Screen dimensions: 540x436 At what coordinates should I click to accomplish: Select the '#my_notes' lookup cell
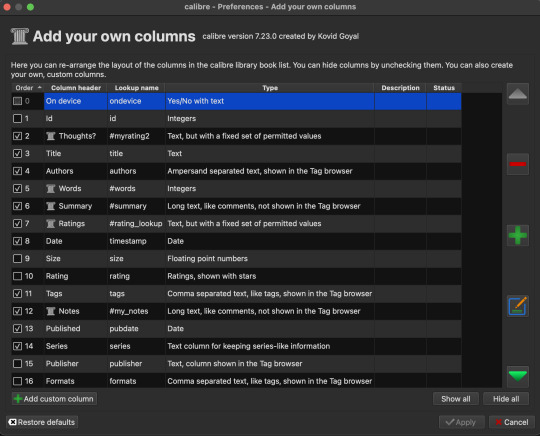pyautogui.click(x=136, y=311)
